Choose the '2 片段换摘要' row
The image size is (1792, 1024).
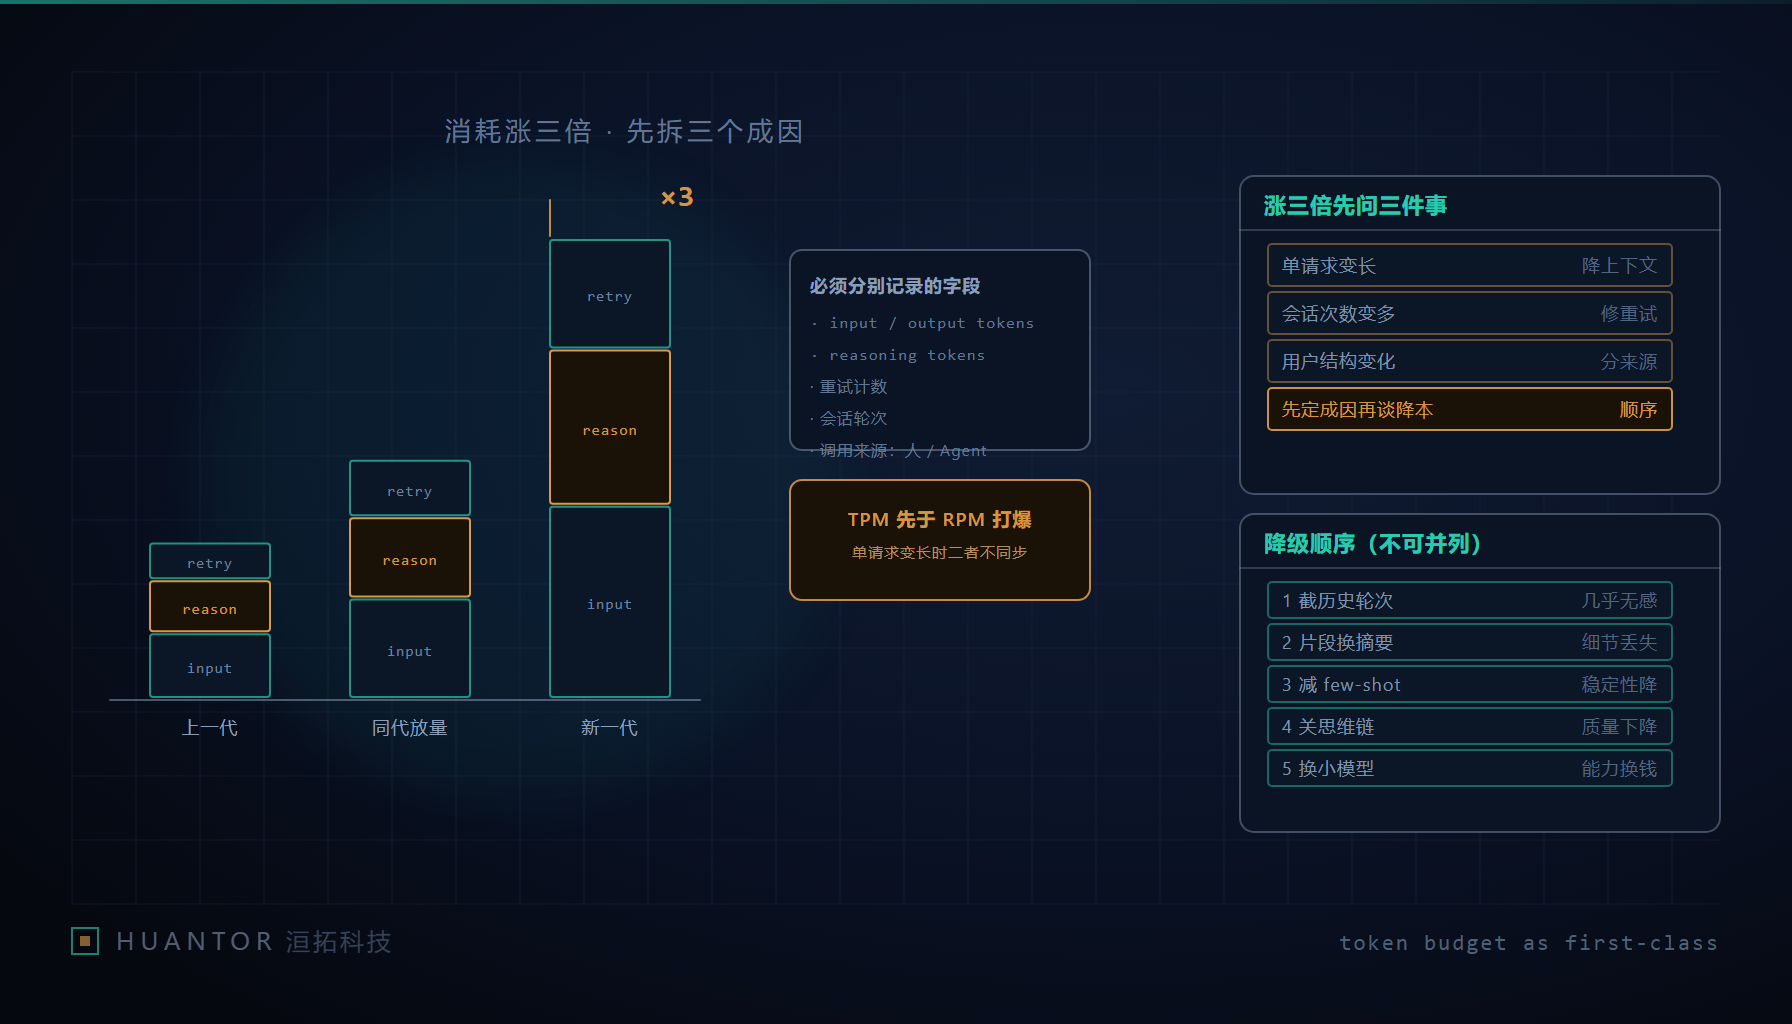1470,642
